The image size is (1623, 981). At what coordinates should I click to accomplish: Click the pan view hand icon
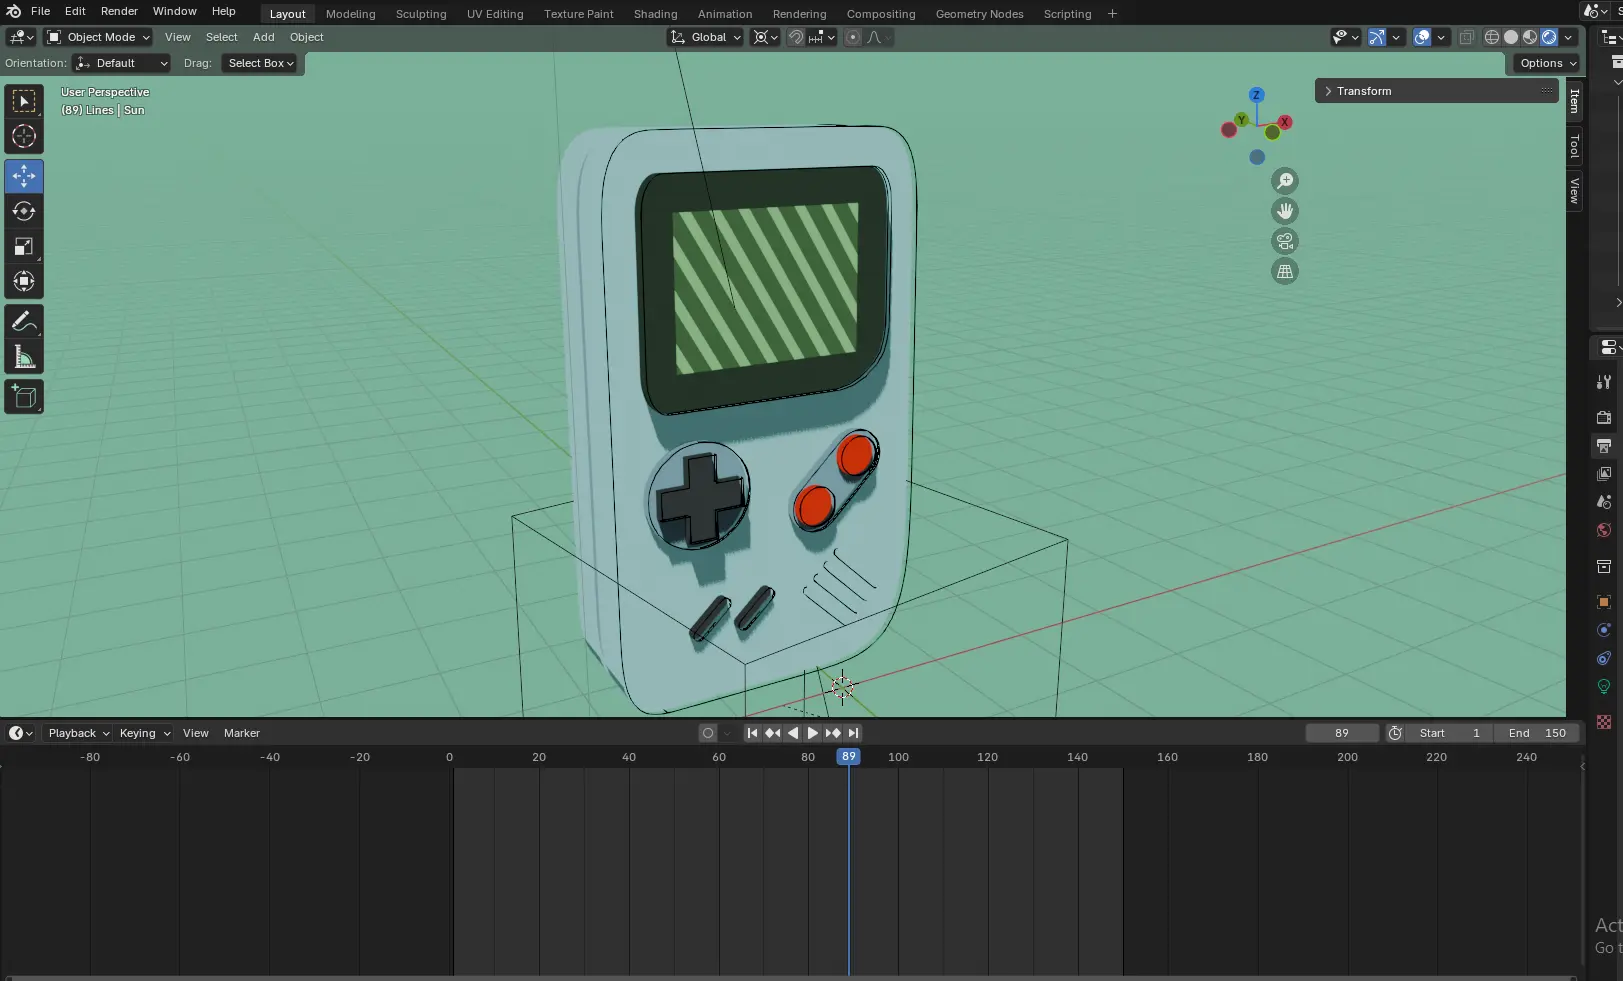(x=1285, y=211)
